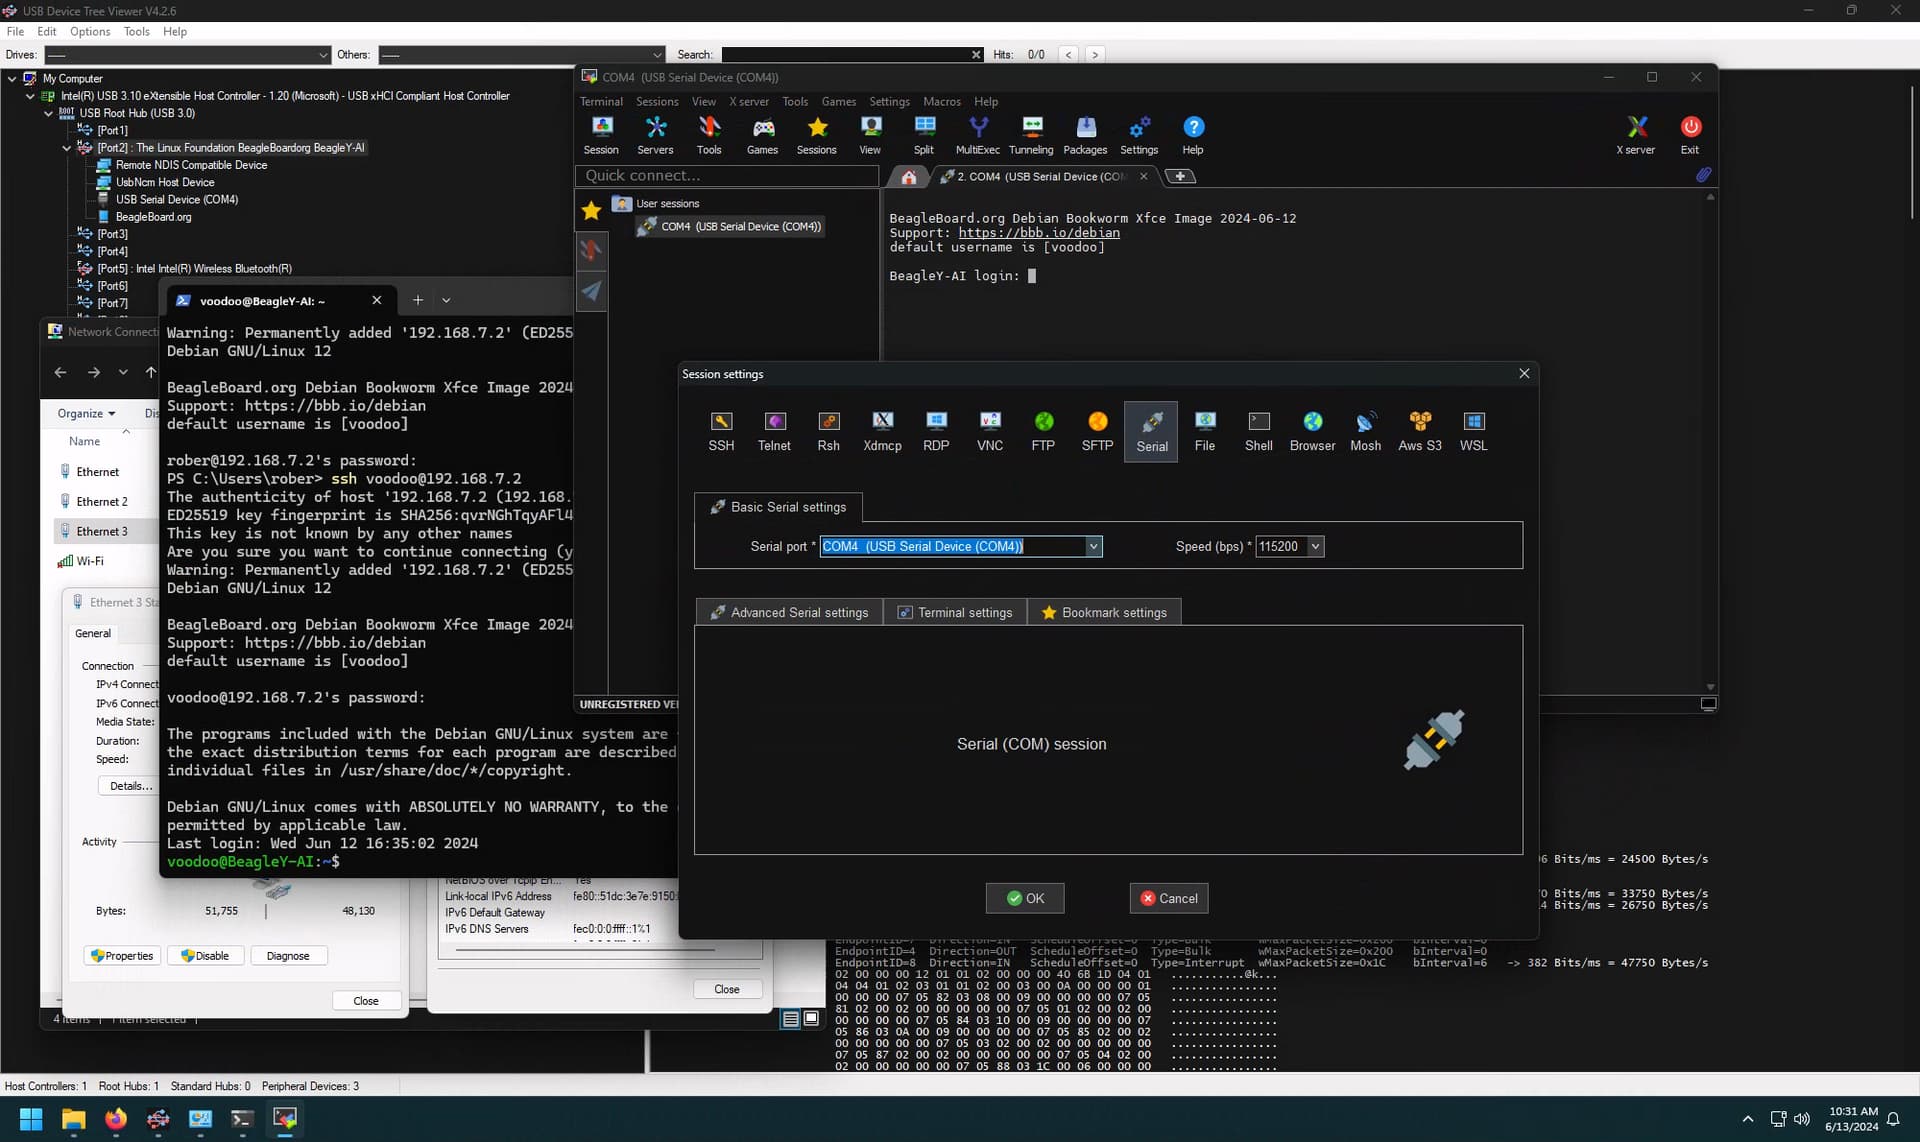Open the Windows Start menu
Viewport: 1920px width, 1142px height.
pyautogui.click(x=31, y=1119)
